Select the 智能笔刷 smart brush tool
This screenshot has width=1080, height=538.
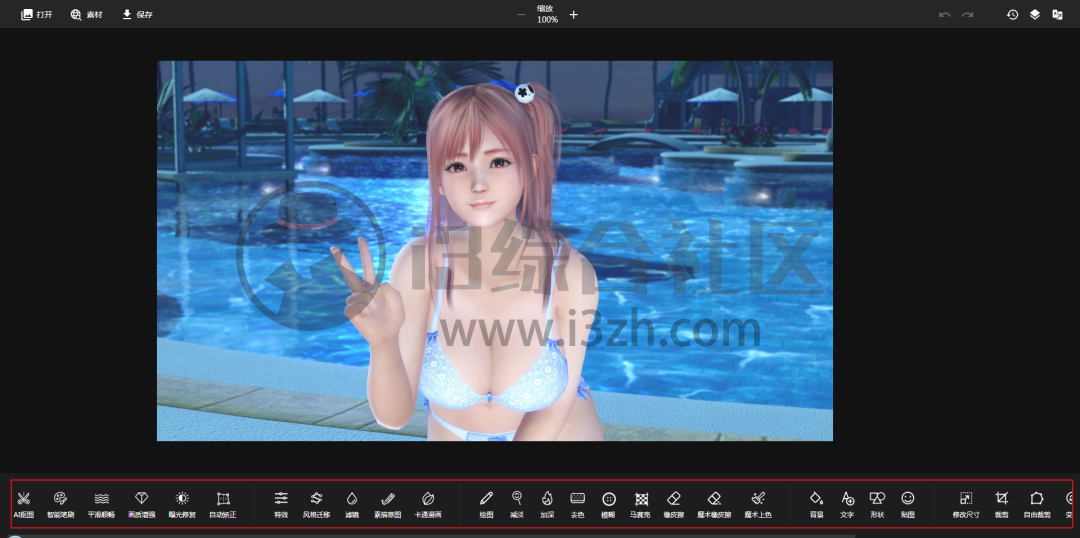(x=60, y=504)
